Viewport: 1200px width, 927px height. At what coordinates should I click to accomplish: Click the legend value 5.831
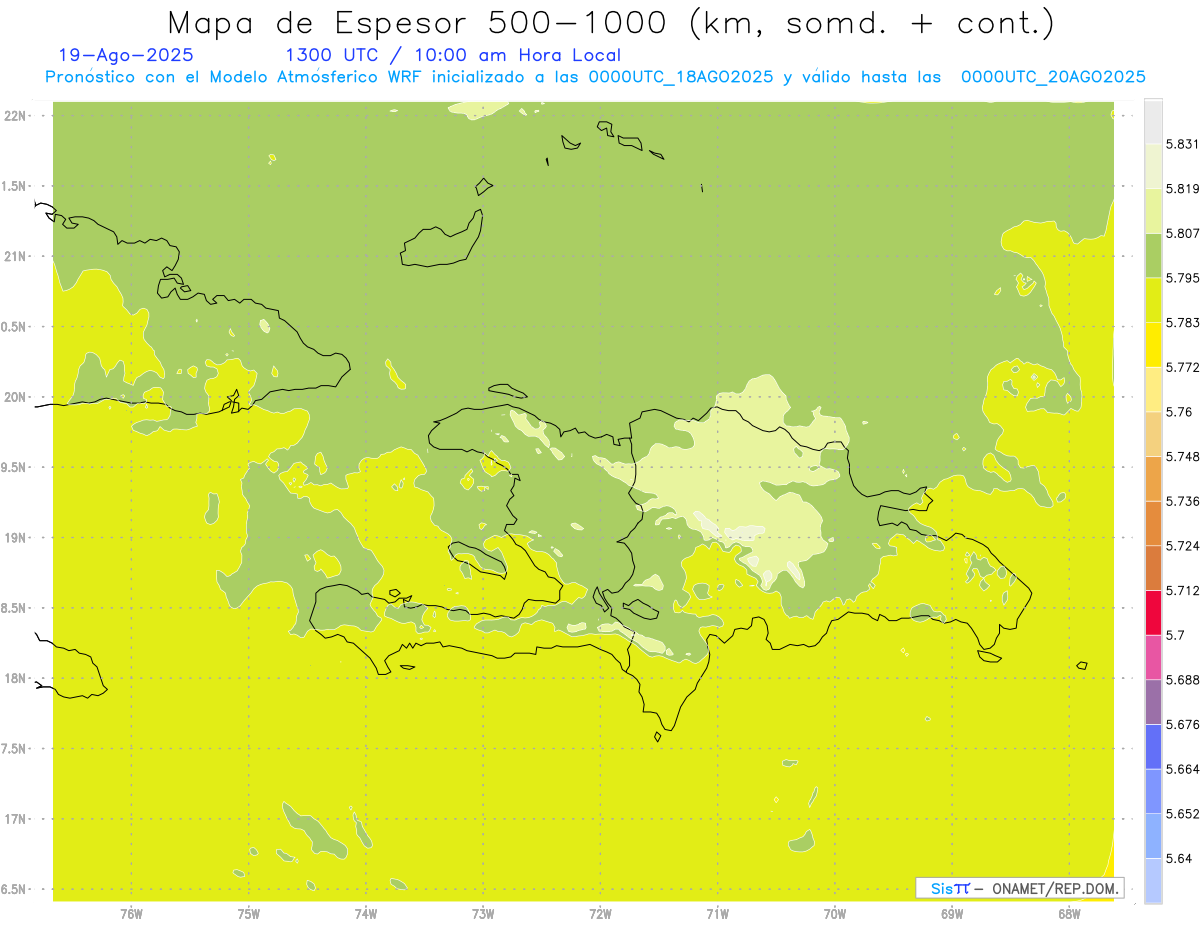tap(1182, 144)
